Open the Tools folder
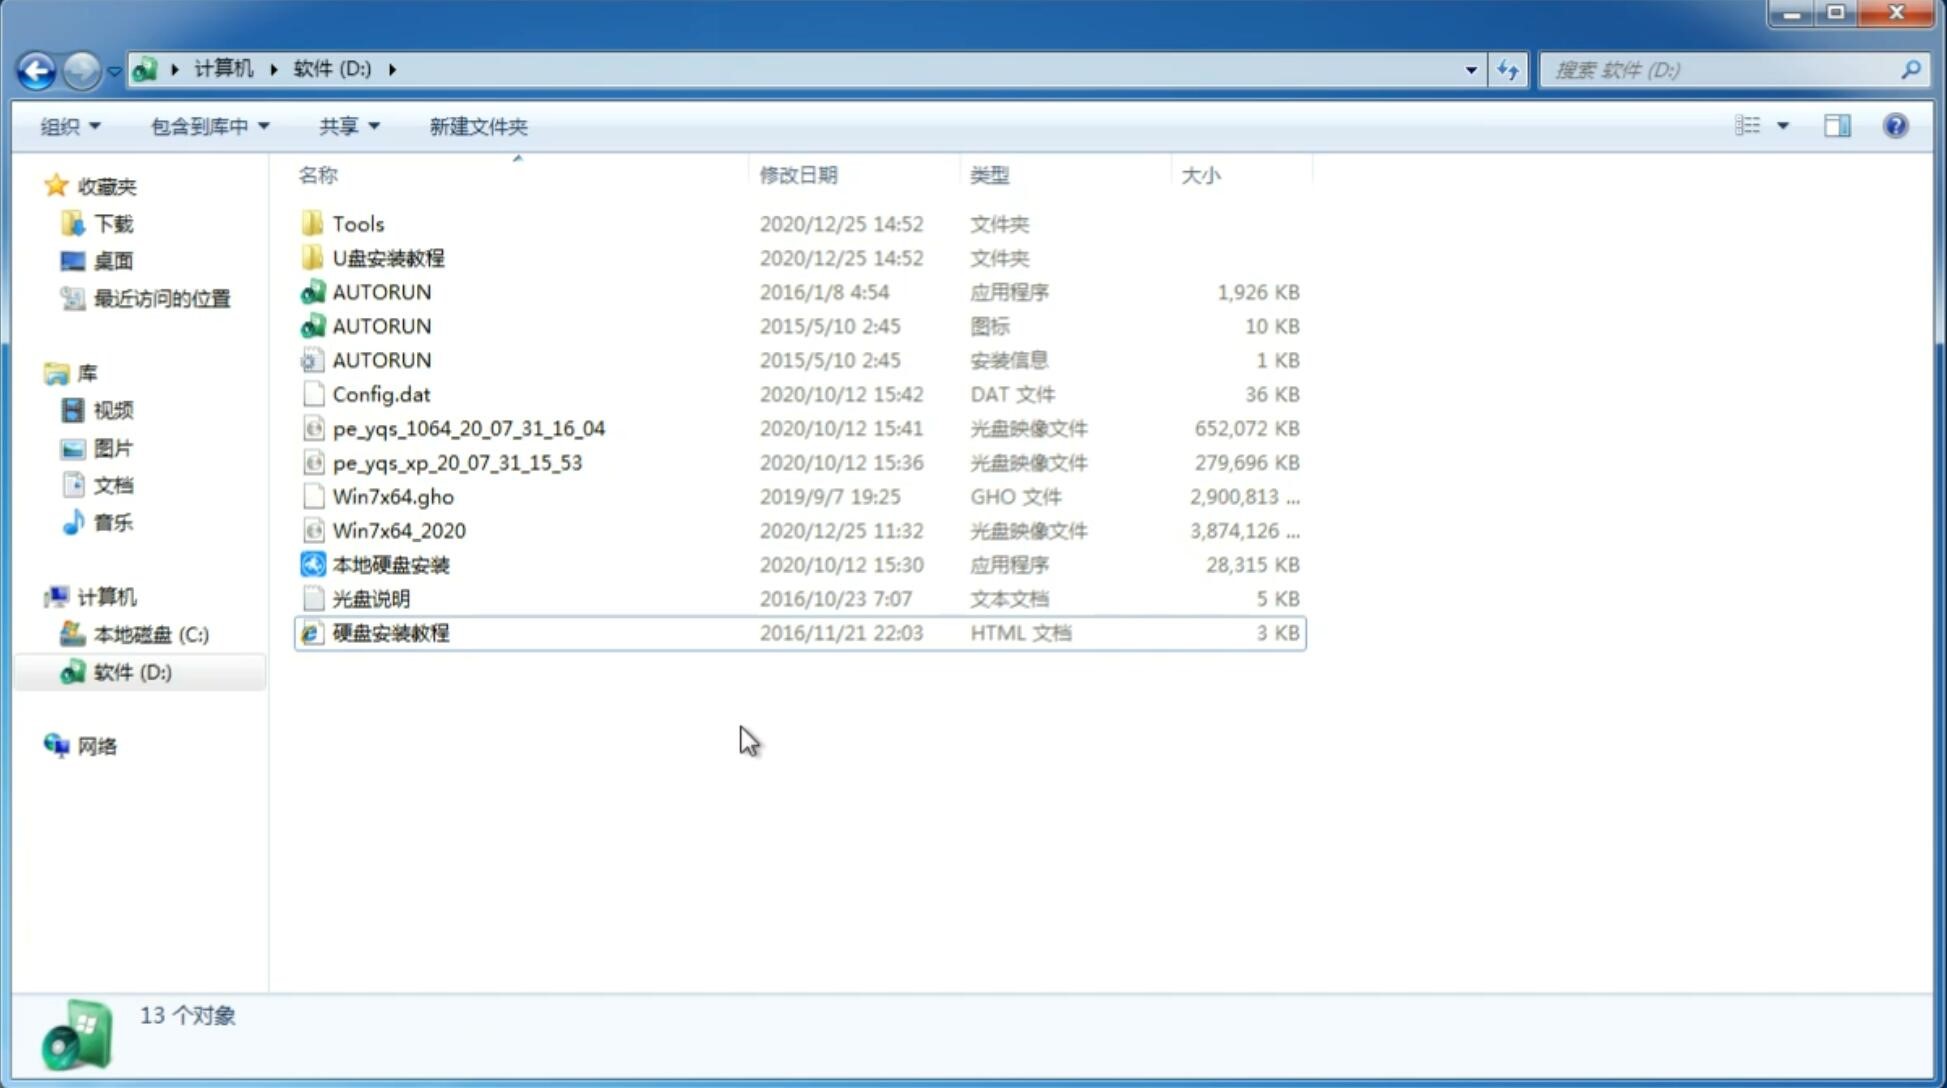 coord(357,223)
